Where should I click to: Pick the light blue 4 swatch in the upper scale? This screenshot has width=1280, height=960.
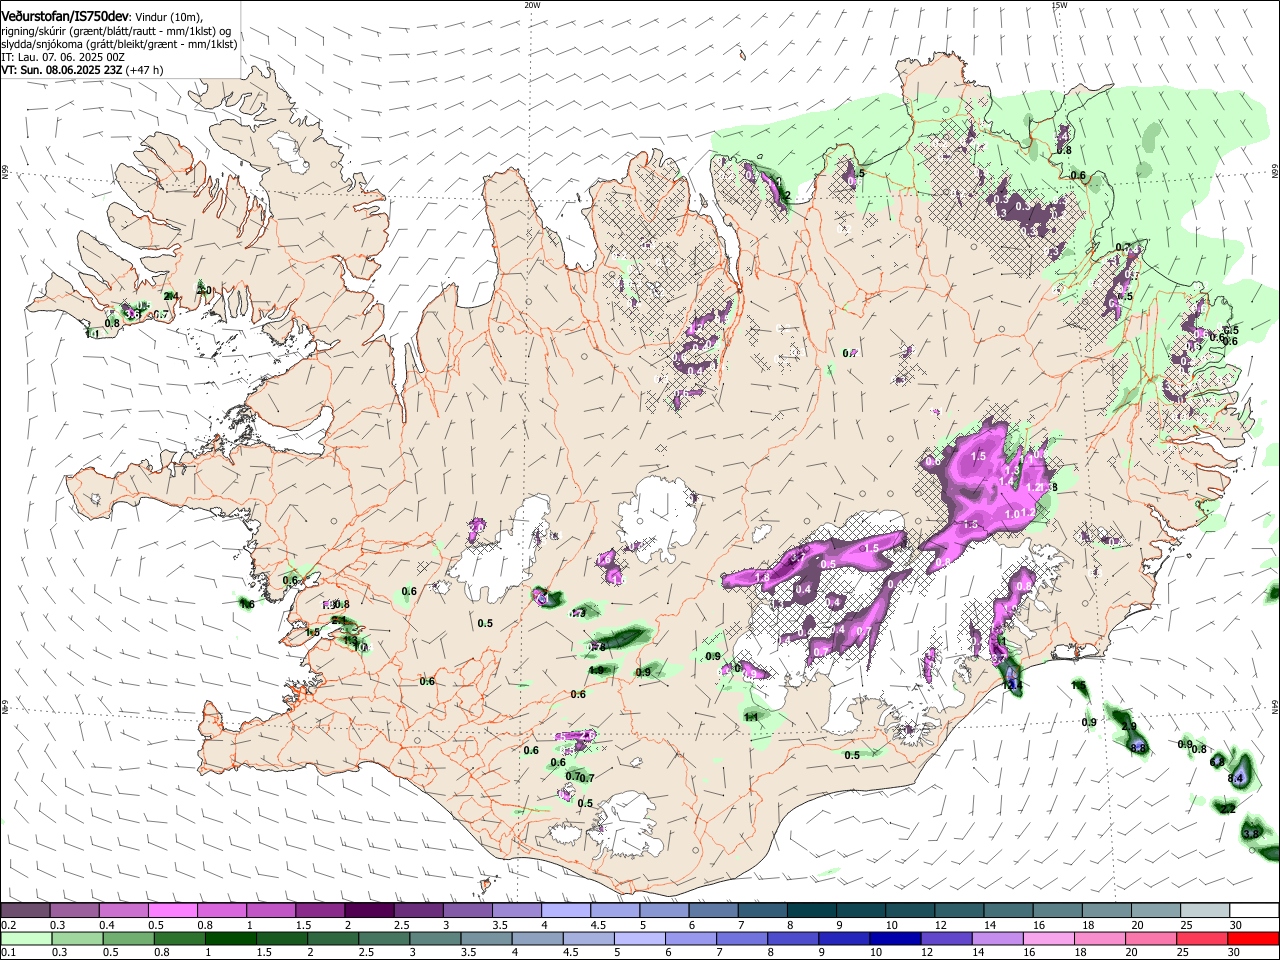tap(566, 911)
